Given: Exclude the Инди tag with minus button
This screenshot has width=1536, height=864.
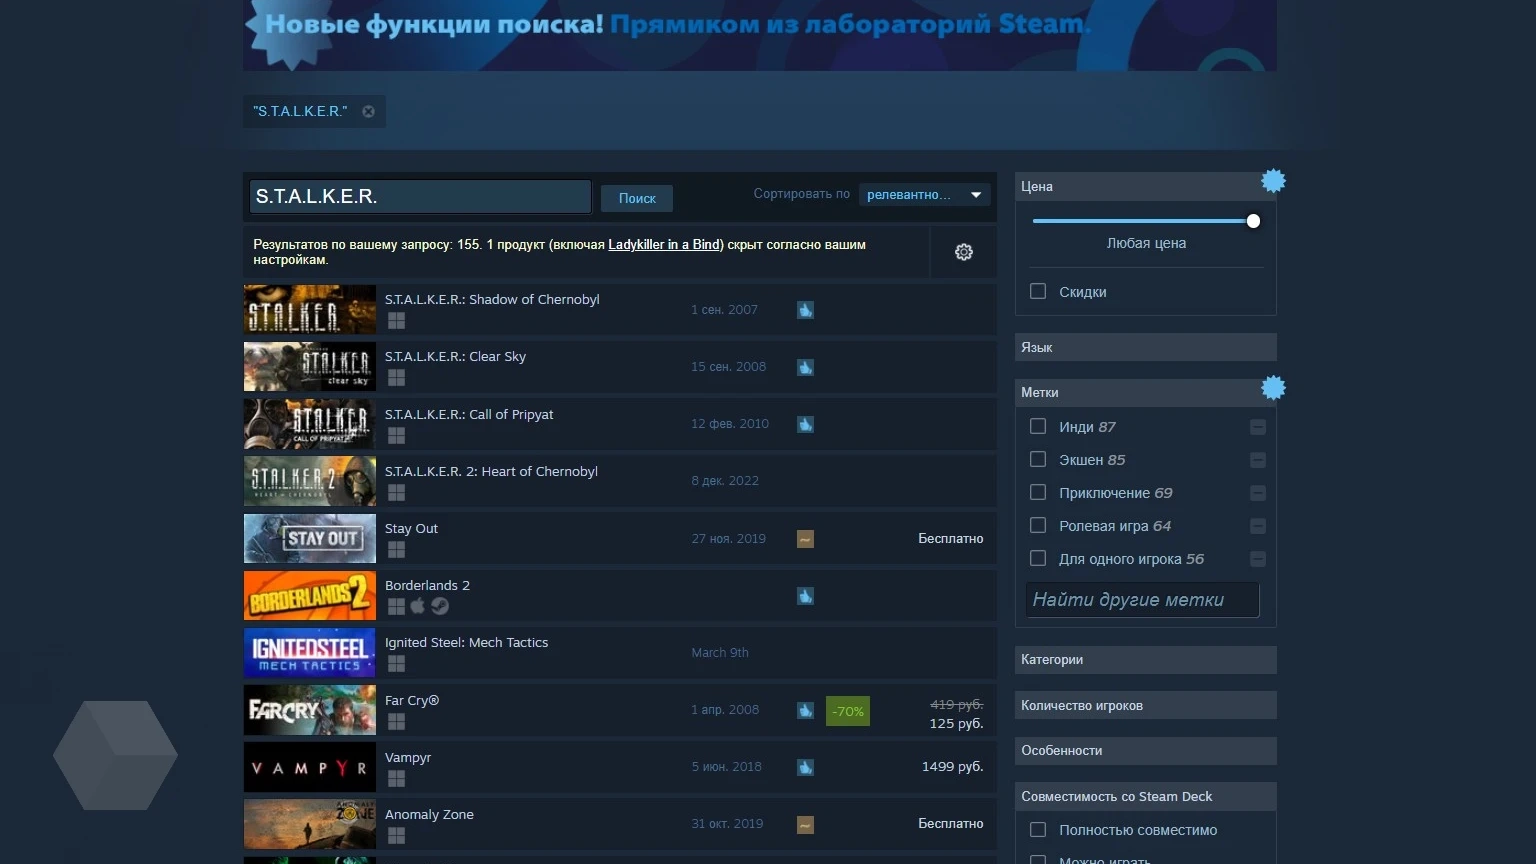Looking at the screenshot, I should (x=1258, y=427).
